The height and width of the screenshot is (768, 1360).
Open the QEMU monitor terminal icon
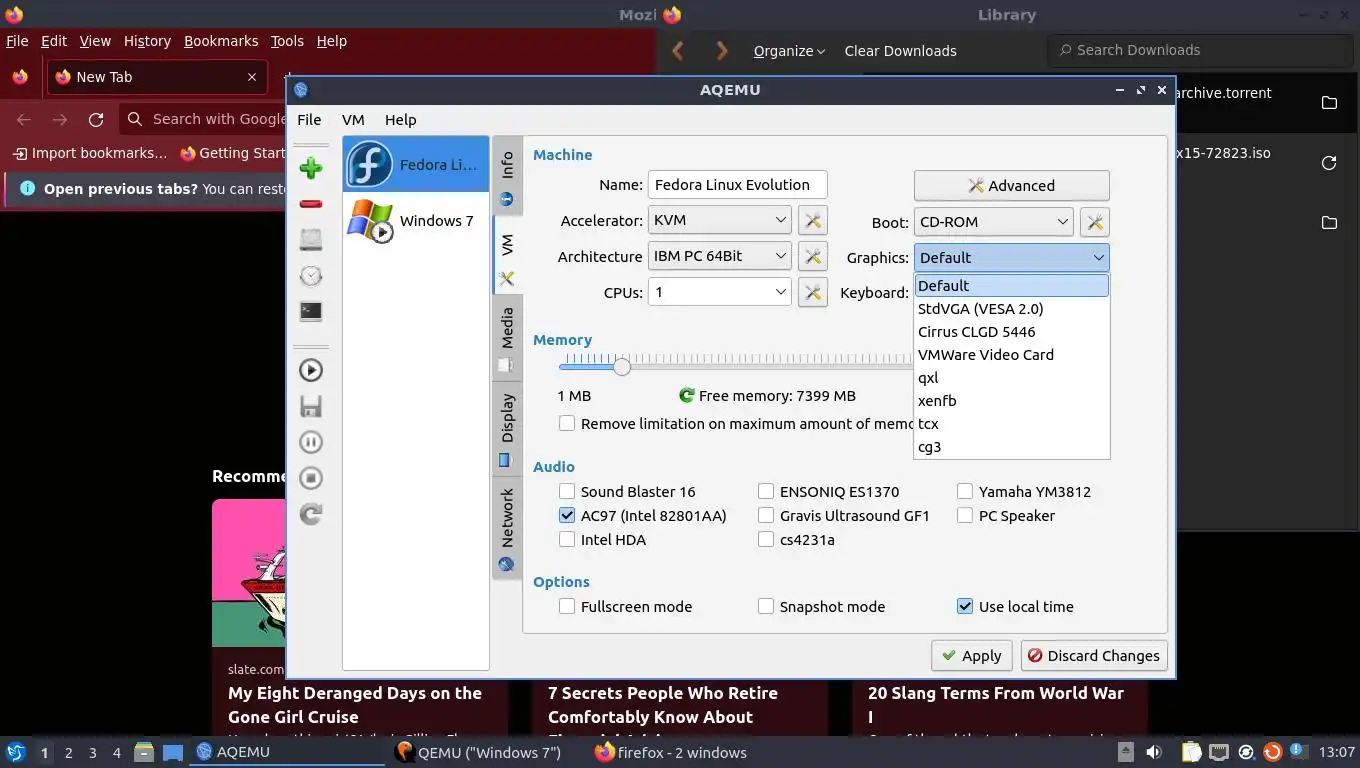[x=311, y=311]
